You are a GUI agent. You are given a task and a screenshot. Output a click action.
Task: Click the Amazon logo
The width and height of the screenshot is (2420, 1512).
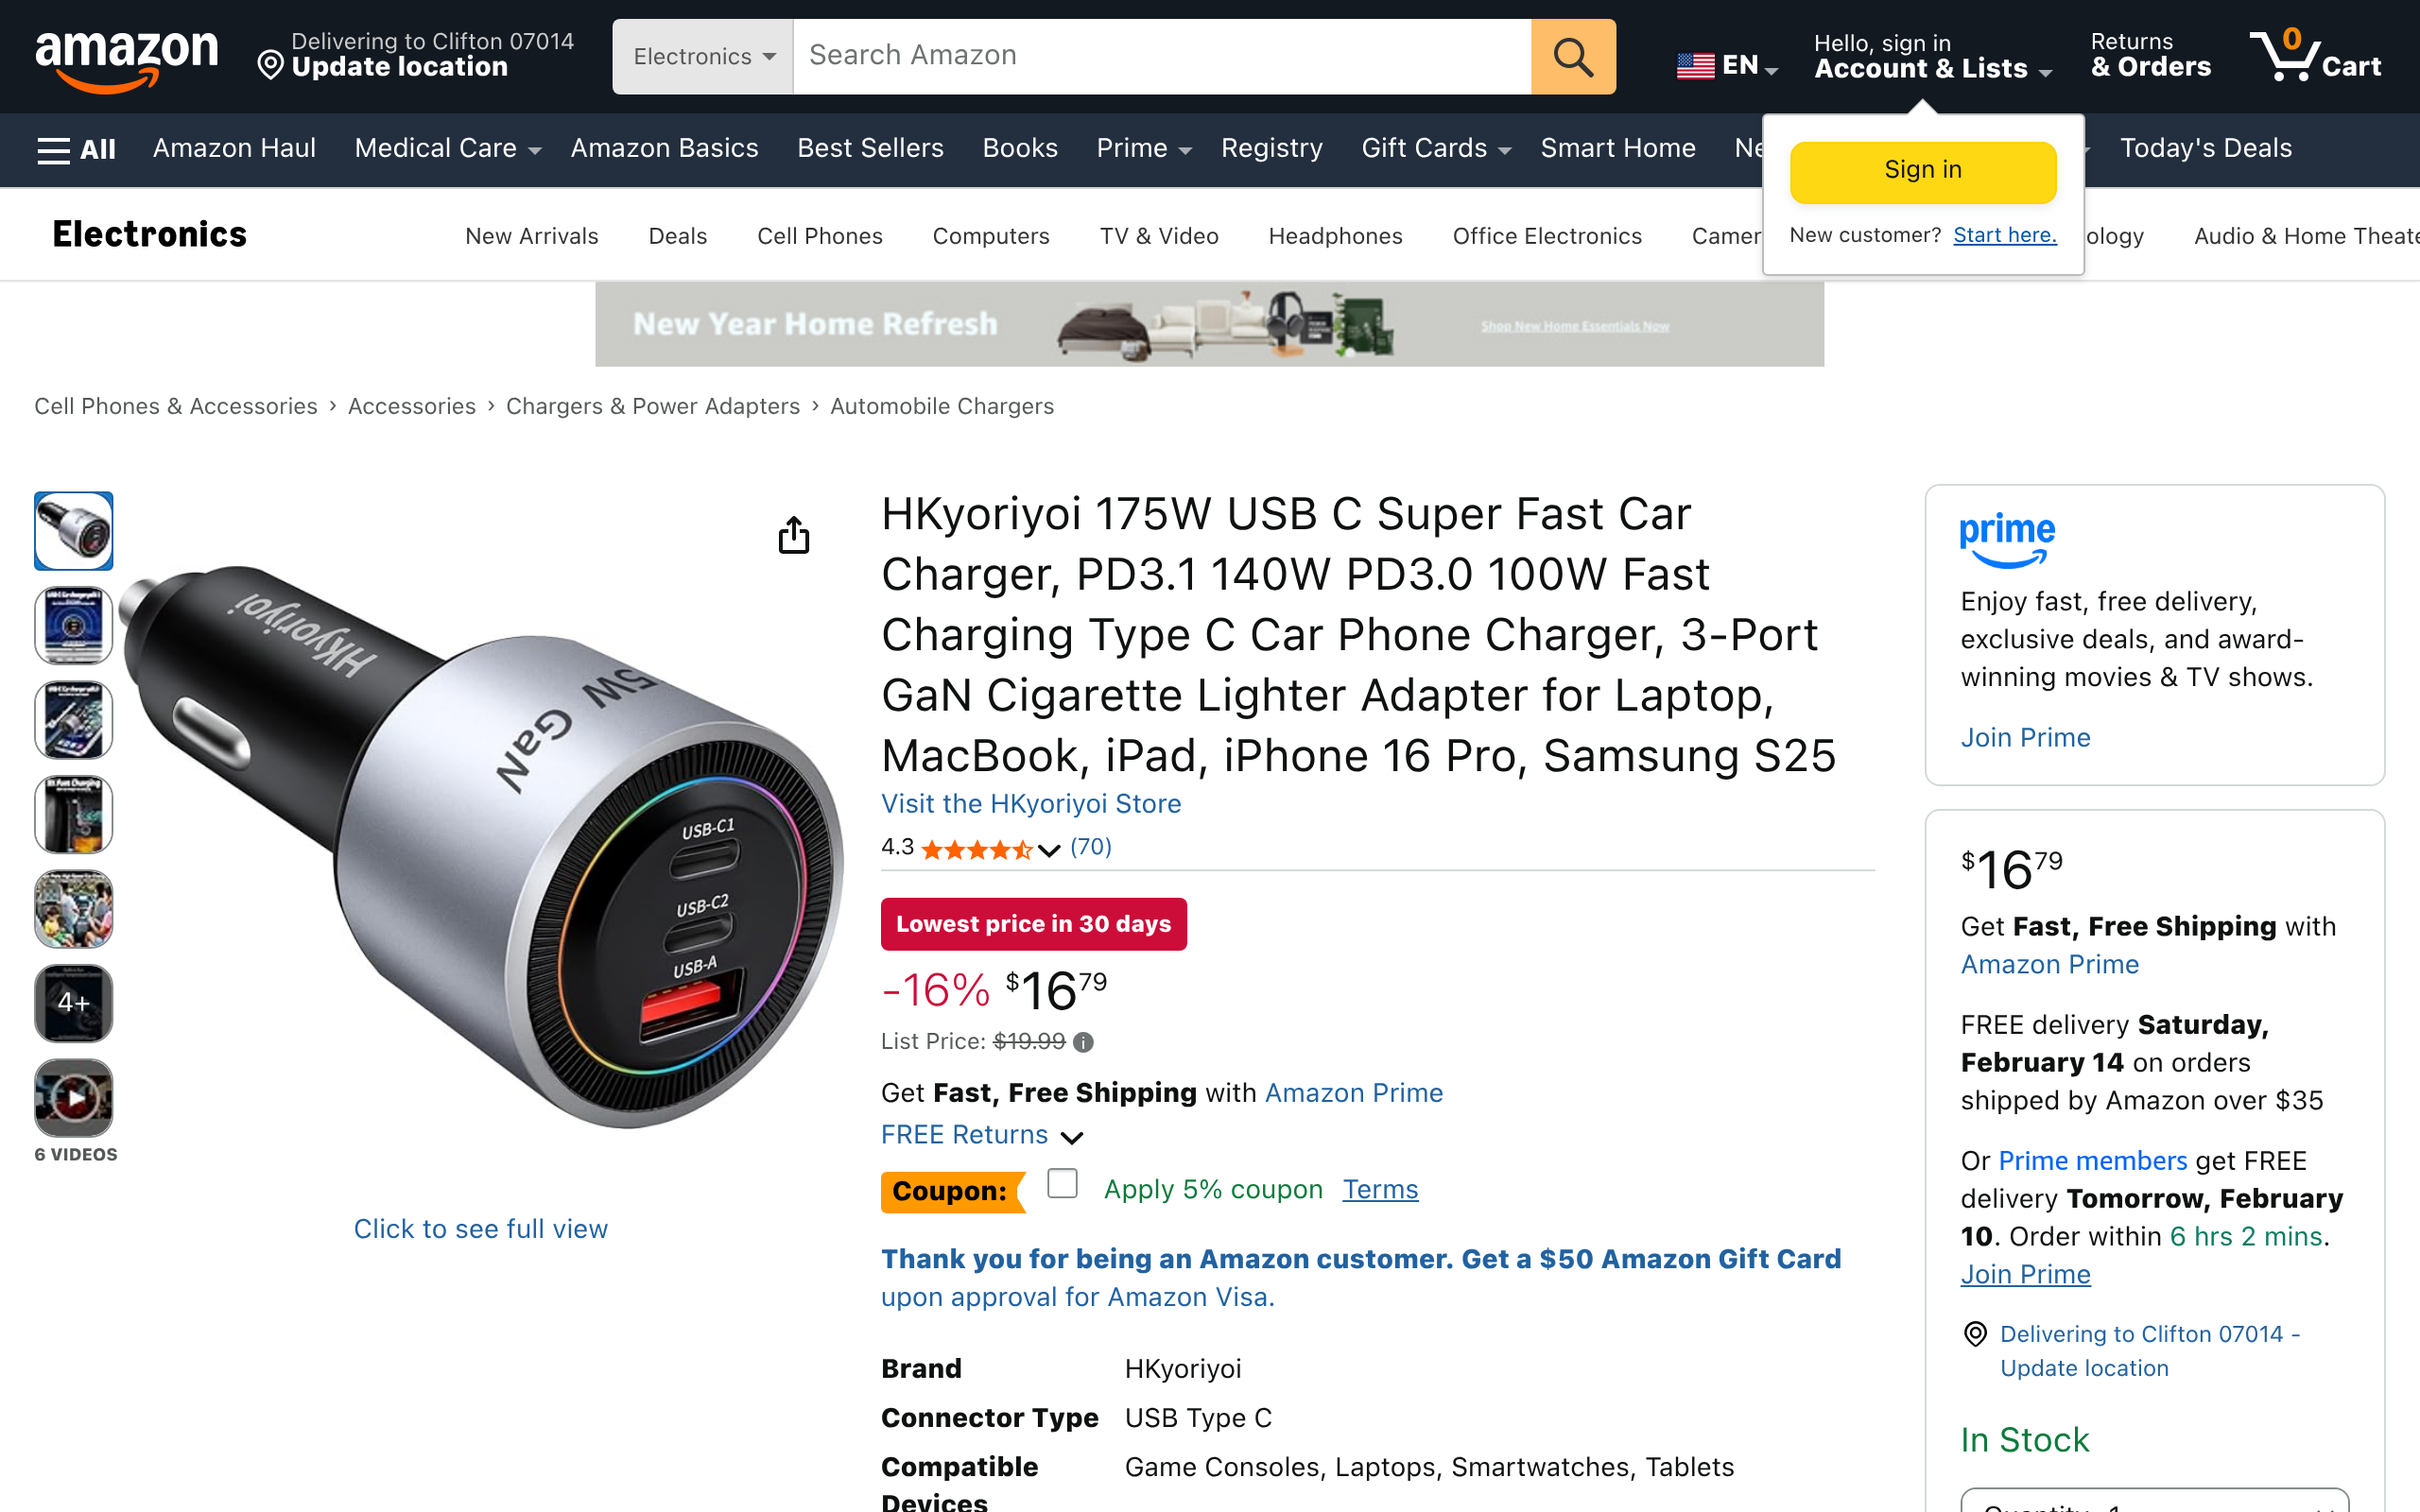click(126, 58)
